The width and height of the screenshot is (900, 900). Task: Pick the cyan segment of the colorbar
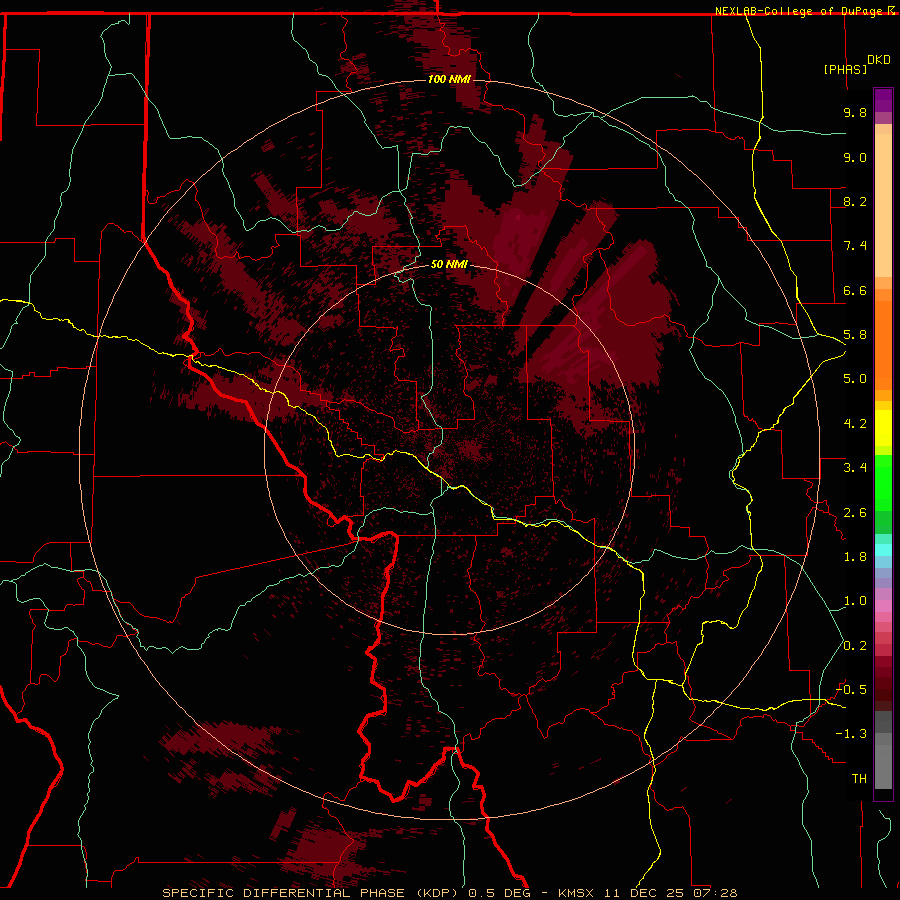click(883, 549)
